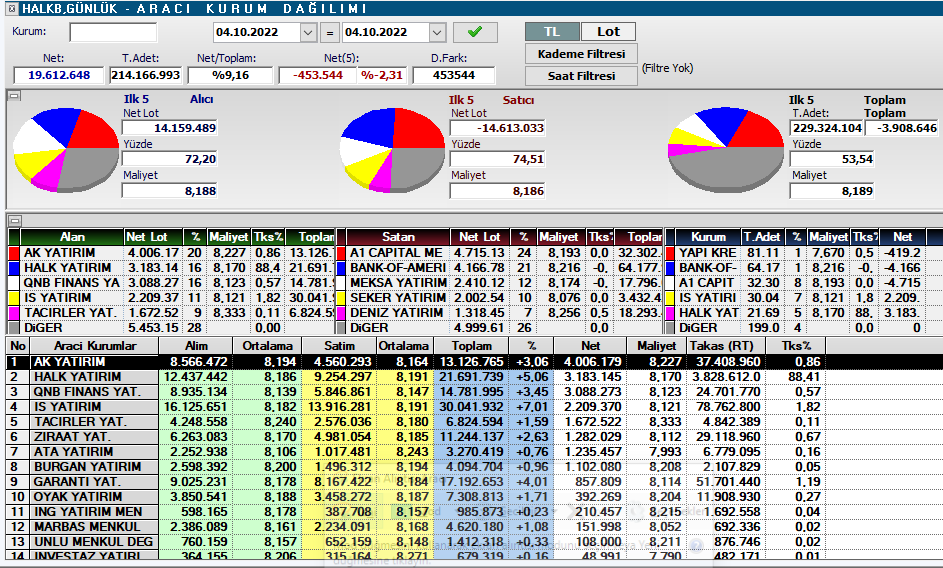The width and height of the screenshot is (943, 568).
Task: Click A1 CAPITAL ME in Satan table
Action: (397, 253)
